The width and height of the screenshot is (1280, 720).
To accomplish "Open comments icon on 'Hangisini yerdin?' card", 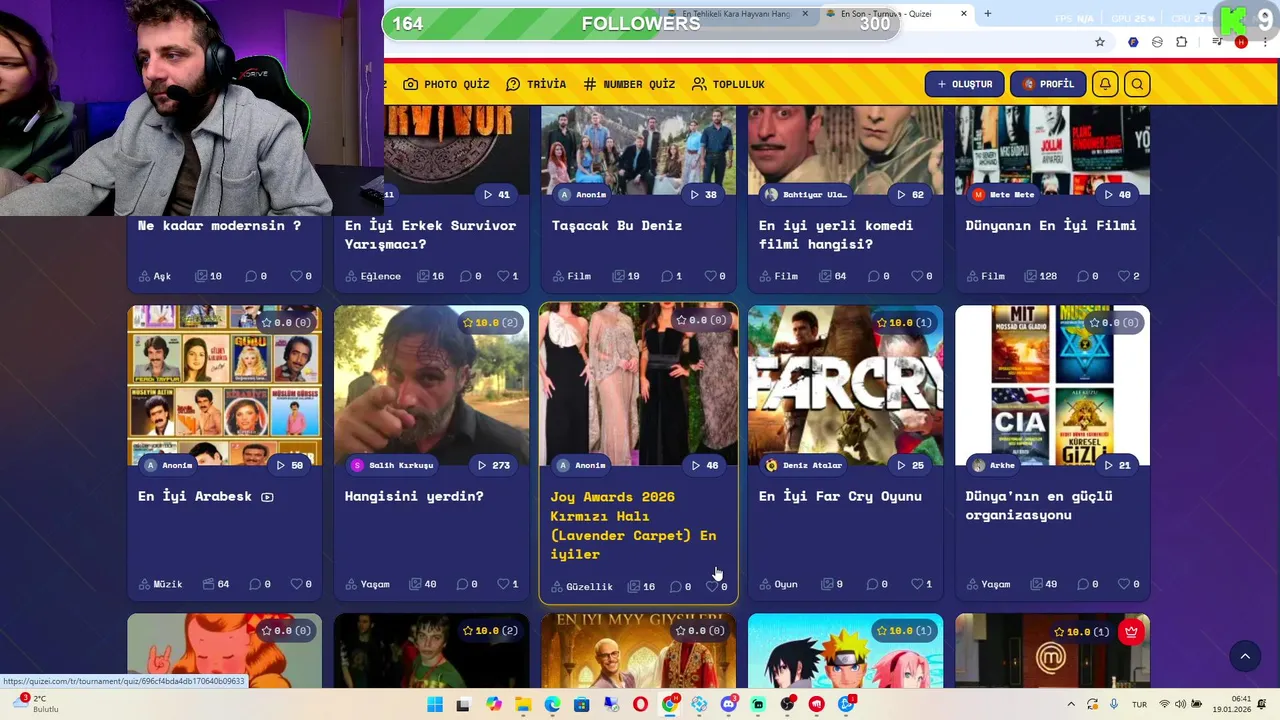I will point(461,584).
